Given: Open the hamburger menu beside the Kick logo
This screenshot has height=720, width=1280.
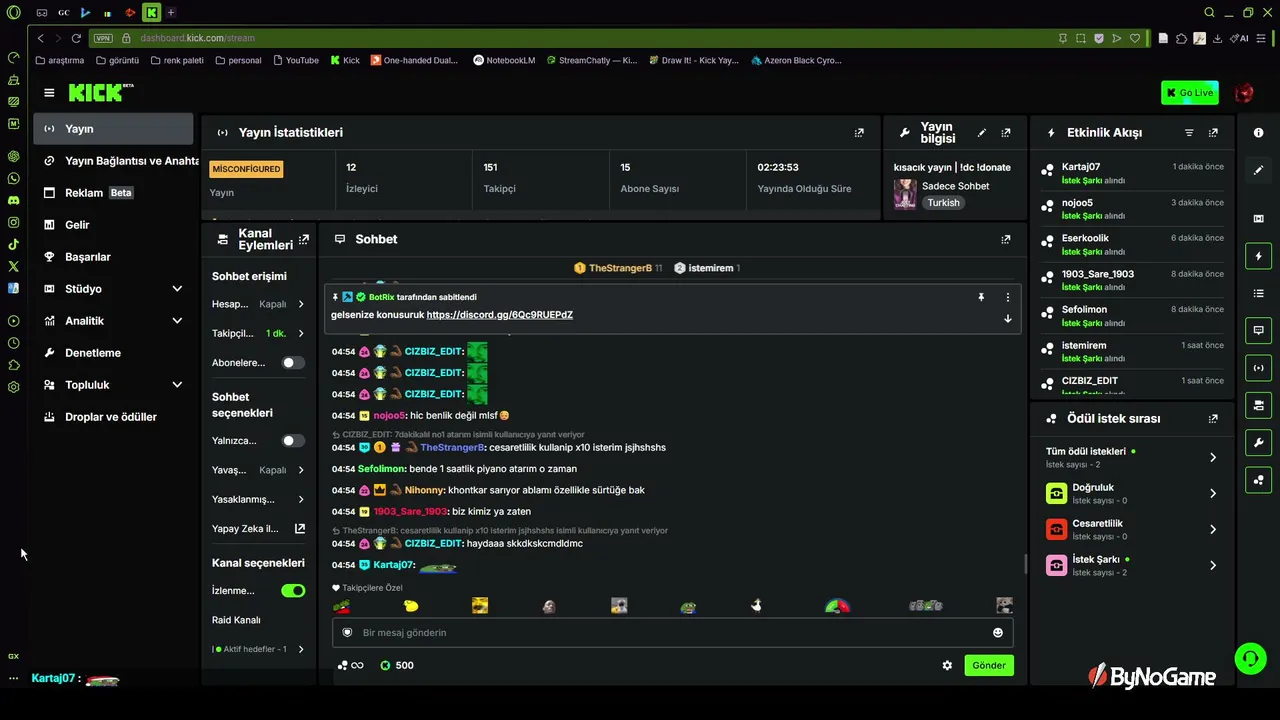Looking at the screenshot, I should [49, 93].
